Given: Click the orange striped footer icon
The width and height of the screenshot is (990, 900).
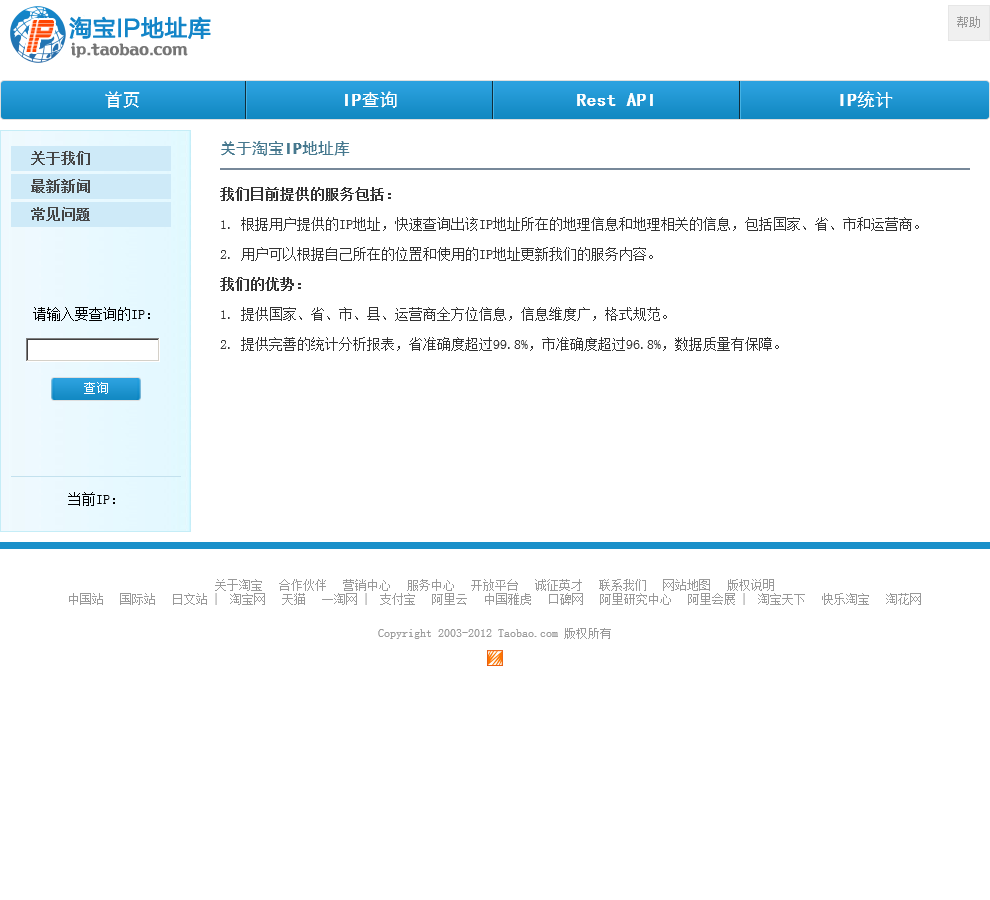Looking at the screenshot, I should pyautogui.click(x=495, y=658).
